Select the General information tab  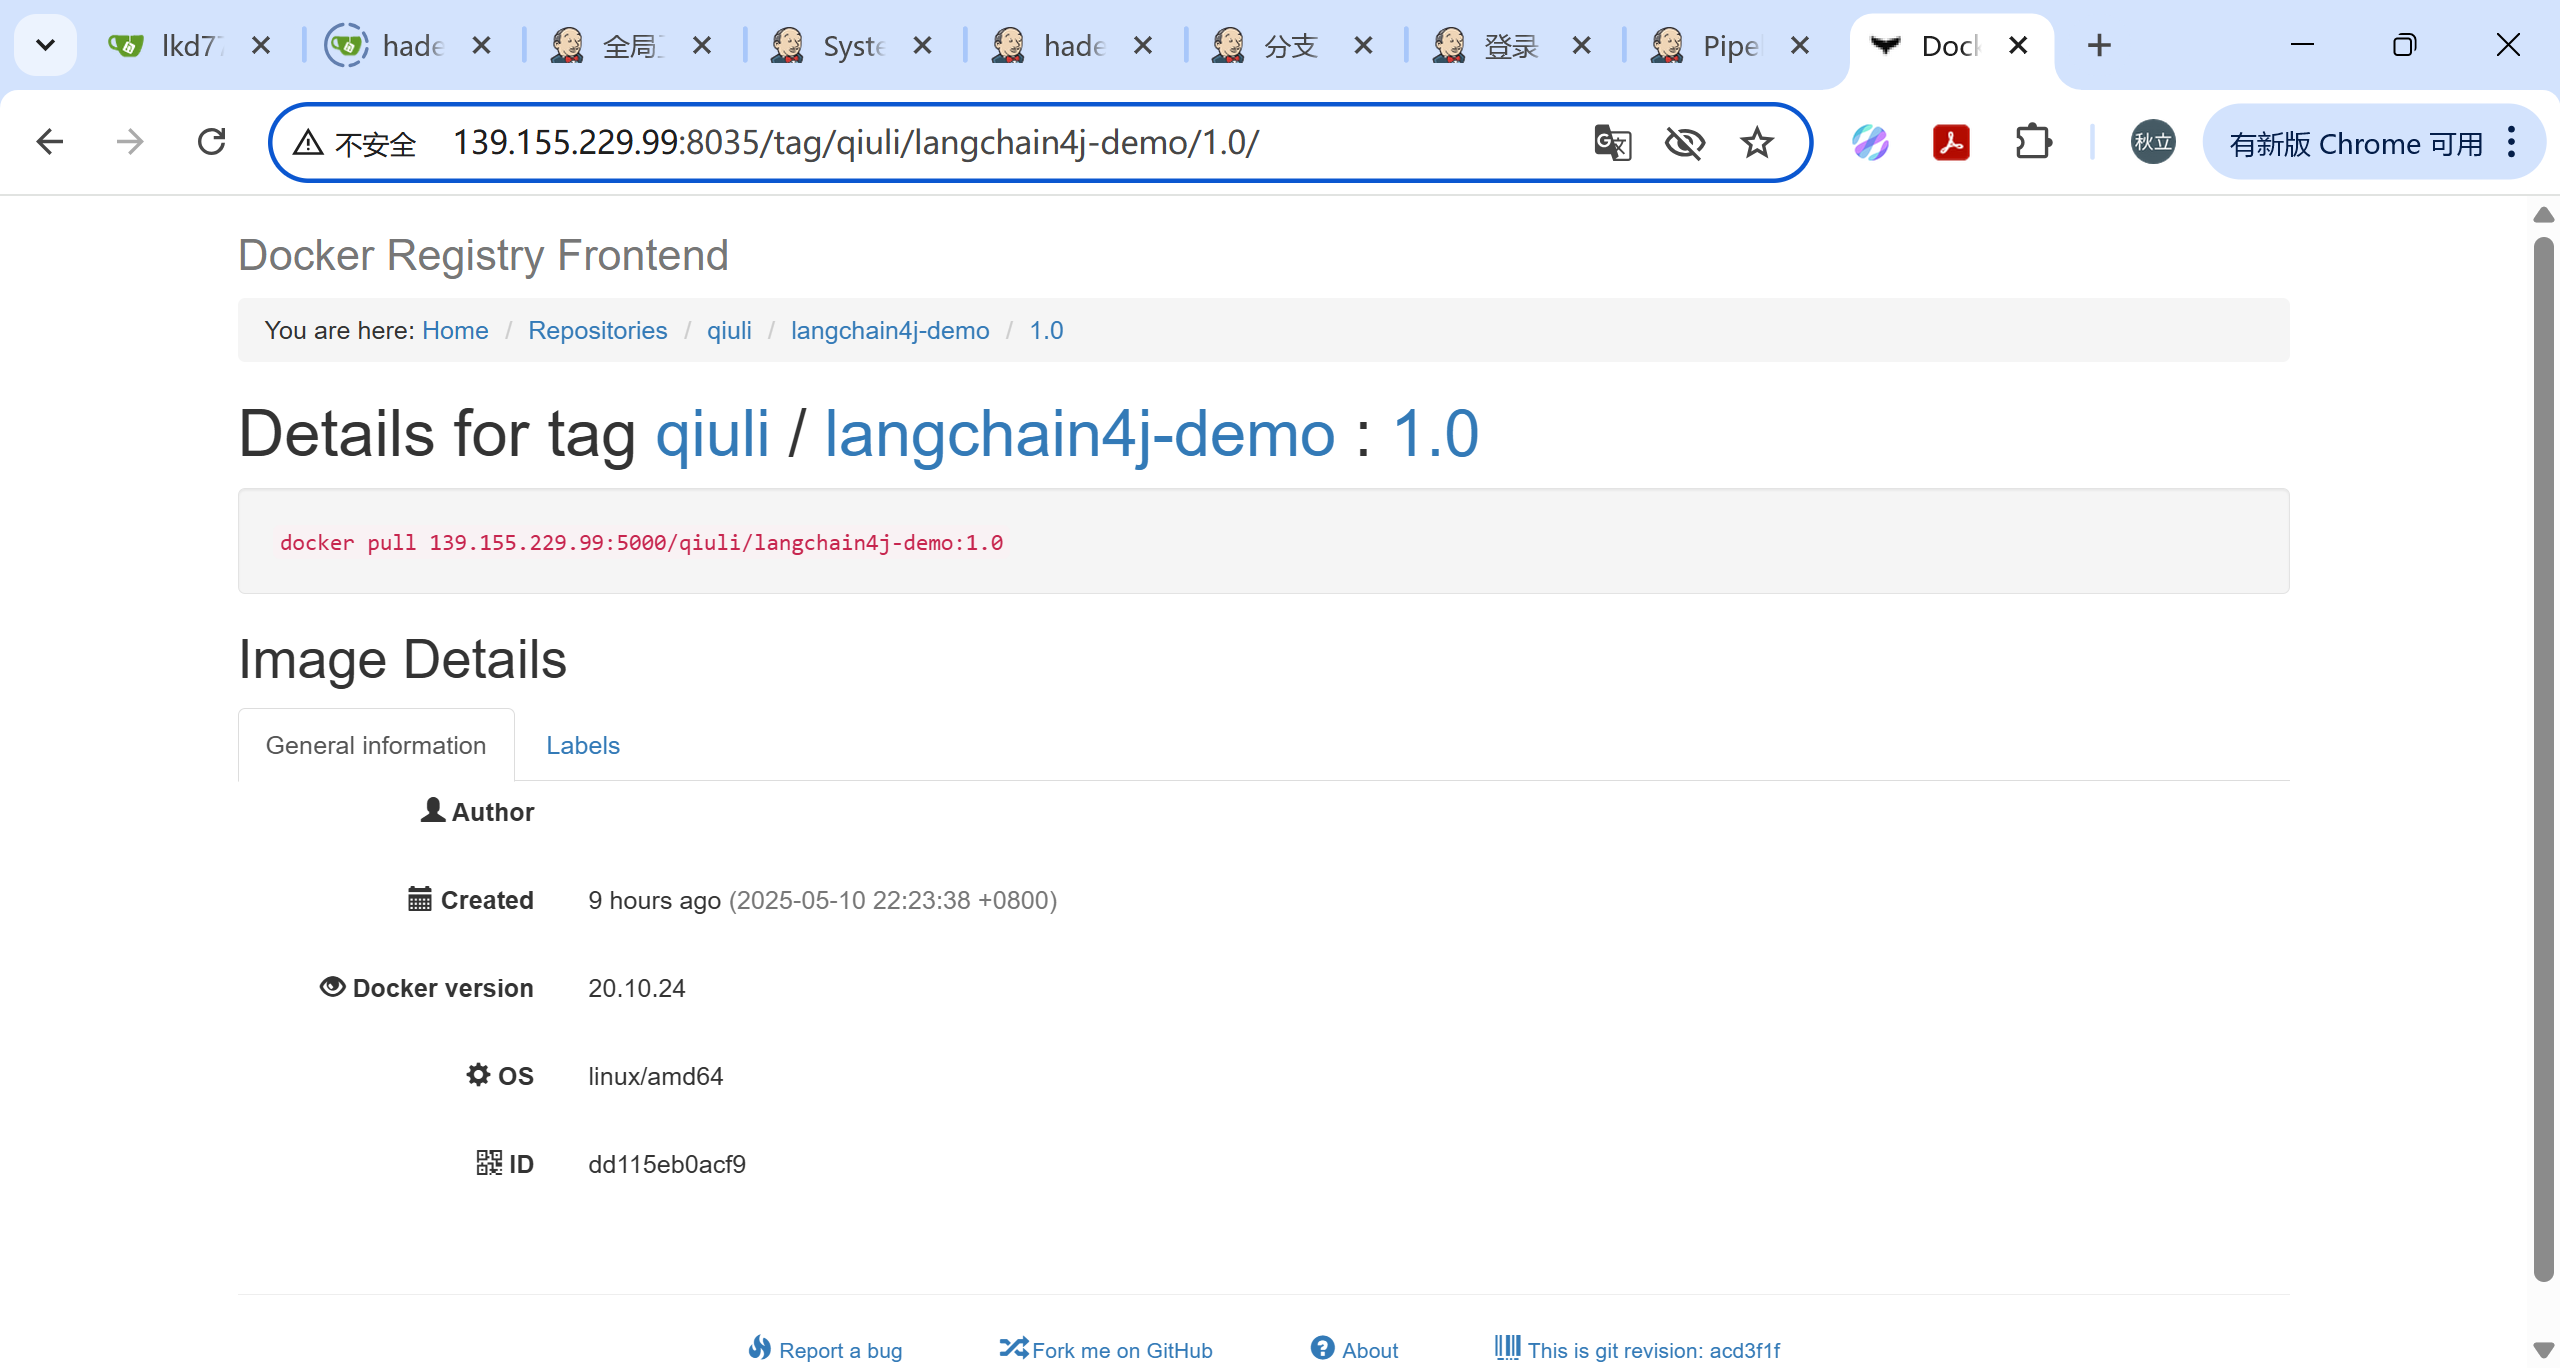(x=376, y=745)
